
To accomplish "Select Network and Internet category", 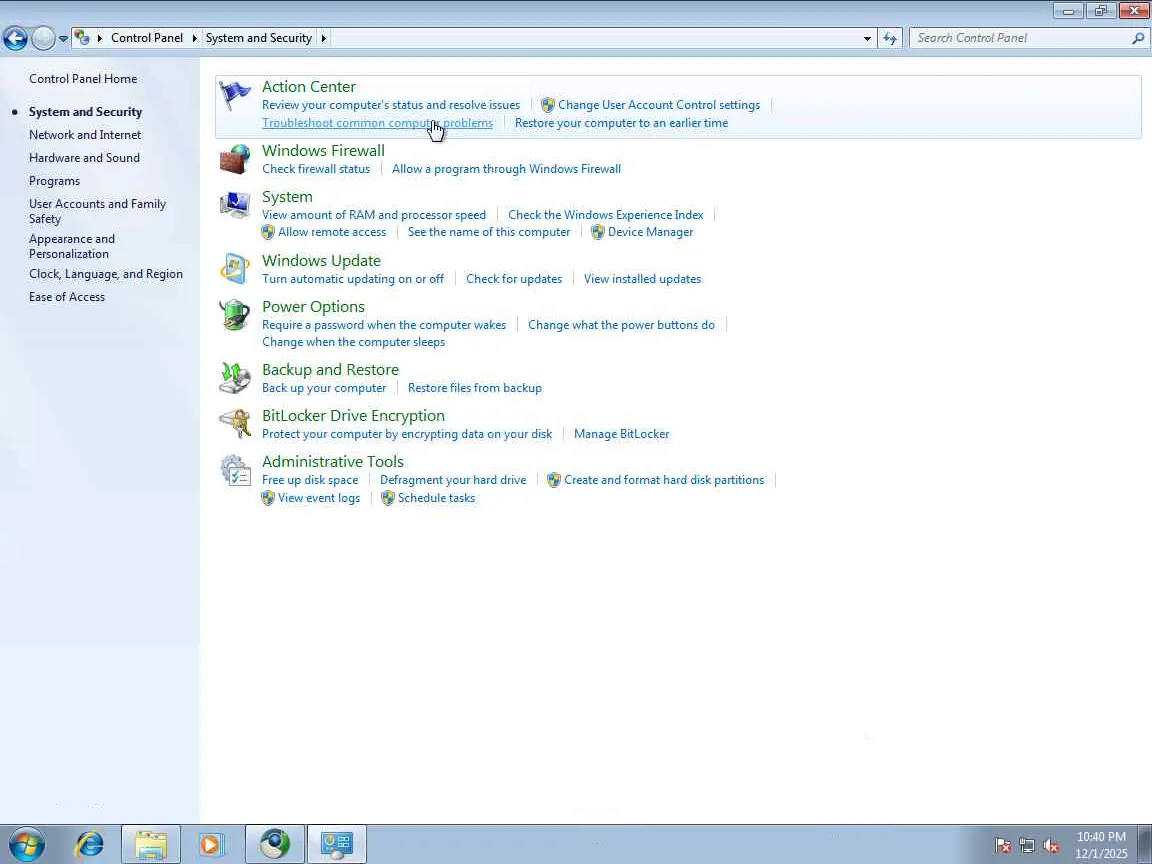I will pyautogui.click(x=85, y=134).
